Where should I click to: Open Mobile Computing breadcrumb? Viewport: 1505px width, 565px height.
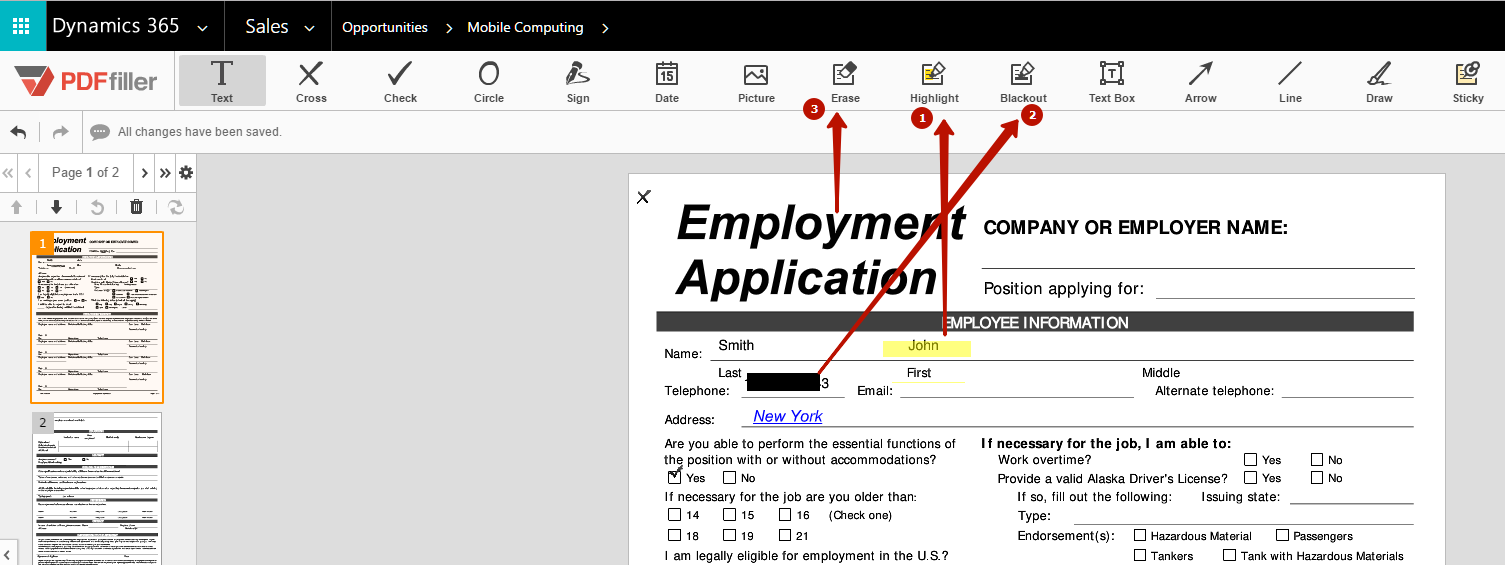pyautogui.click(x=525, y=27)
